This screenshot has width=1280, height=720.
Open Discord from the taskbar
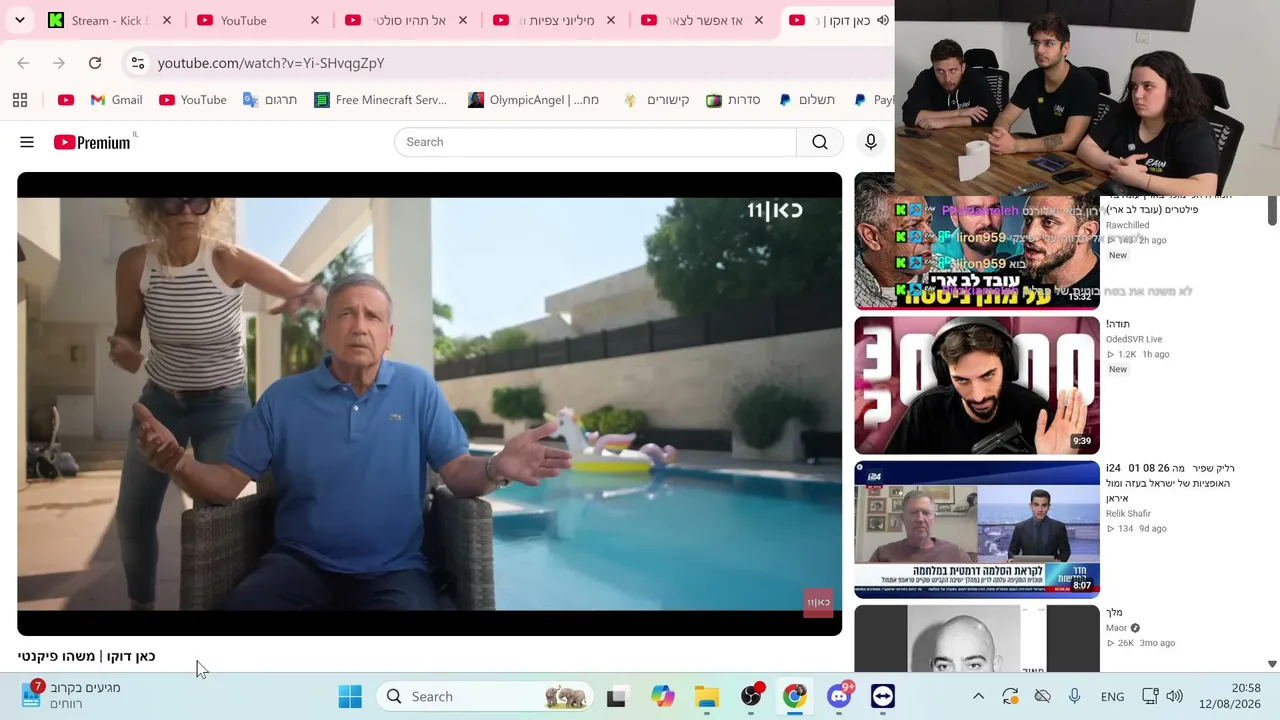pyautogui.click(x=839, y=697)
